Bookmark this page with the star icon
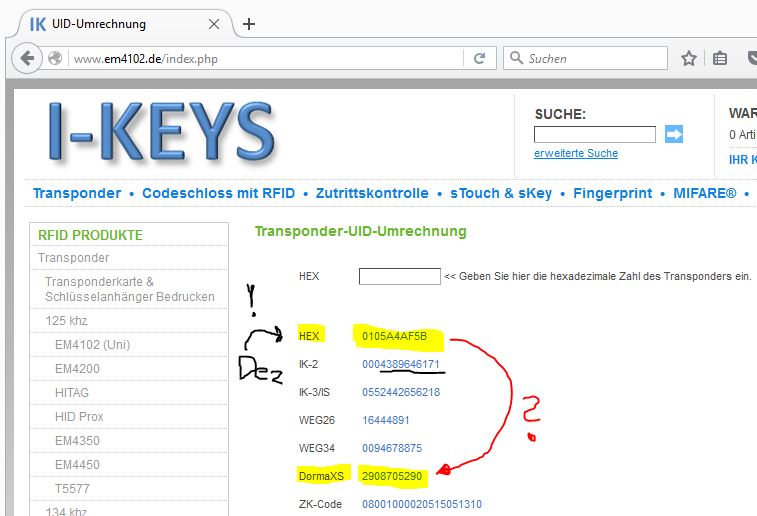Screen dimensions: 757x516 pos(689,58)
